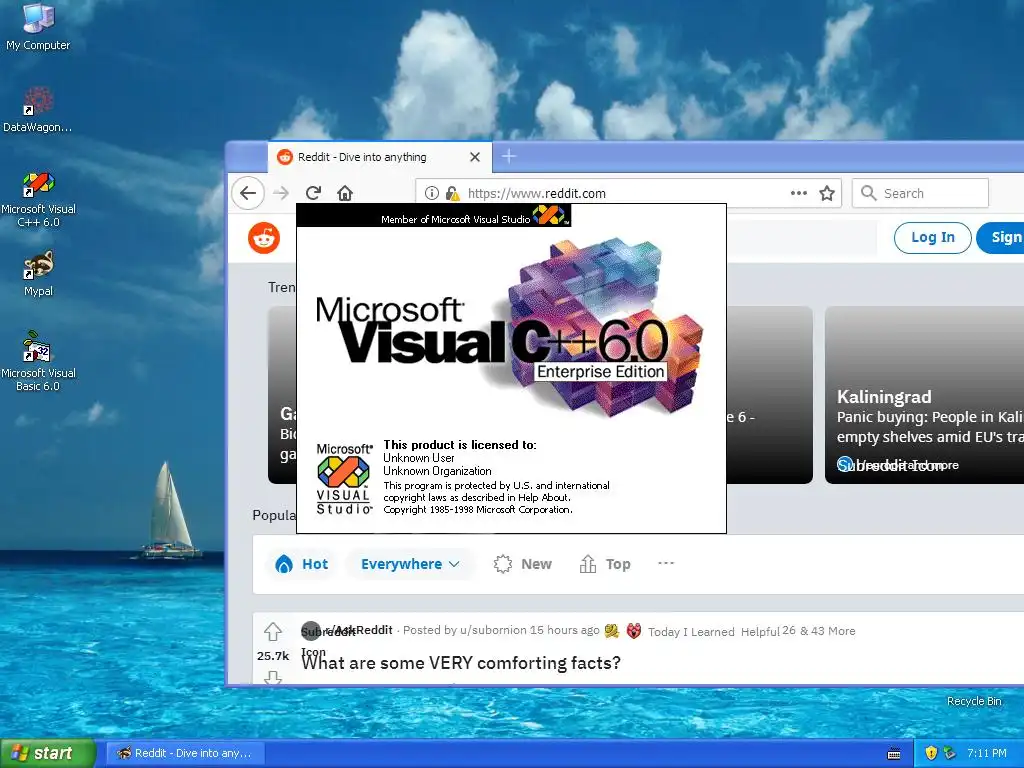
Task: Go back in the browser
Action: (248, 193)
